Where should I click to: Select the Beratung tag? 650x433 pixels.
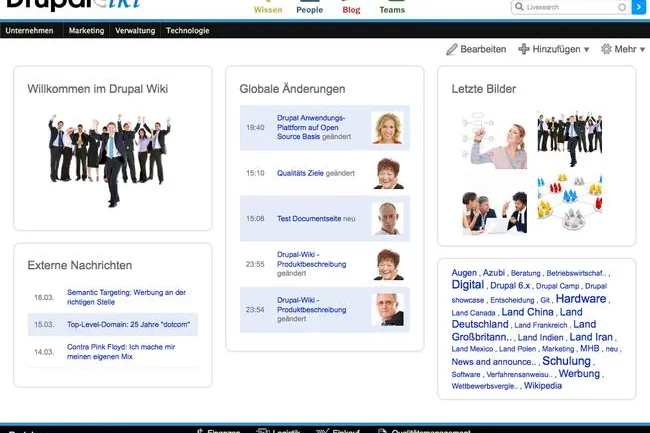526,273
